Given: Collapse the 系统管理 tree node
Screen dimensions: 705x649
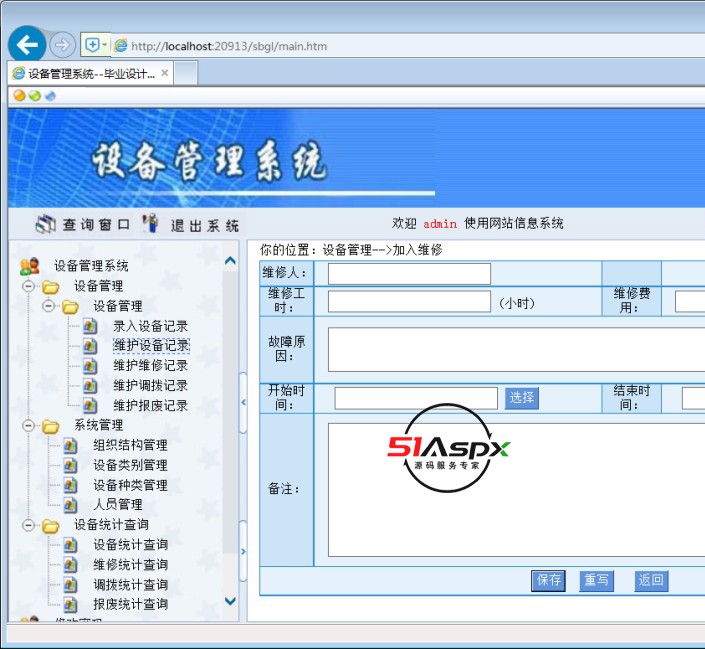Looking at the screenshot, I should coord(28,425).
